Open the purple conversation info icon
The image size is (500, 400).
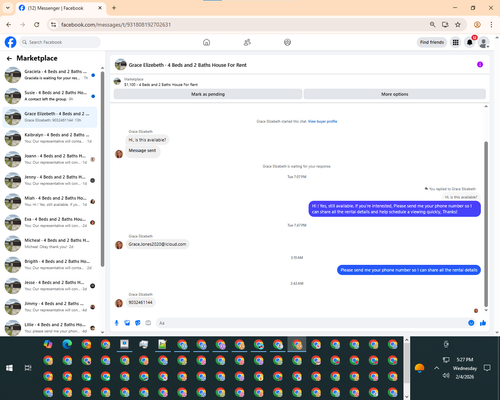pos(480,64)
